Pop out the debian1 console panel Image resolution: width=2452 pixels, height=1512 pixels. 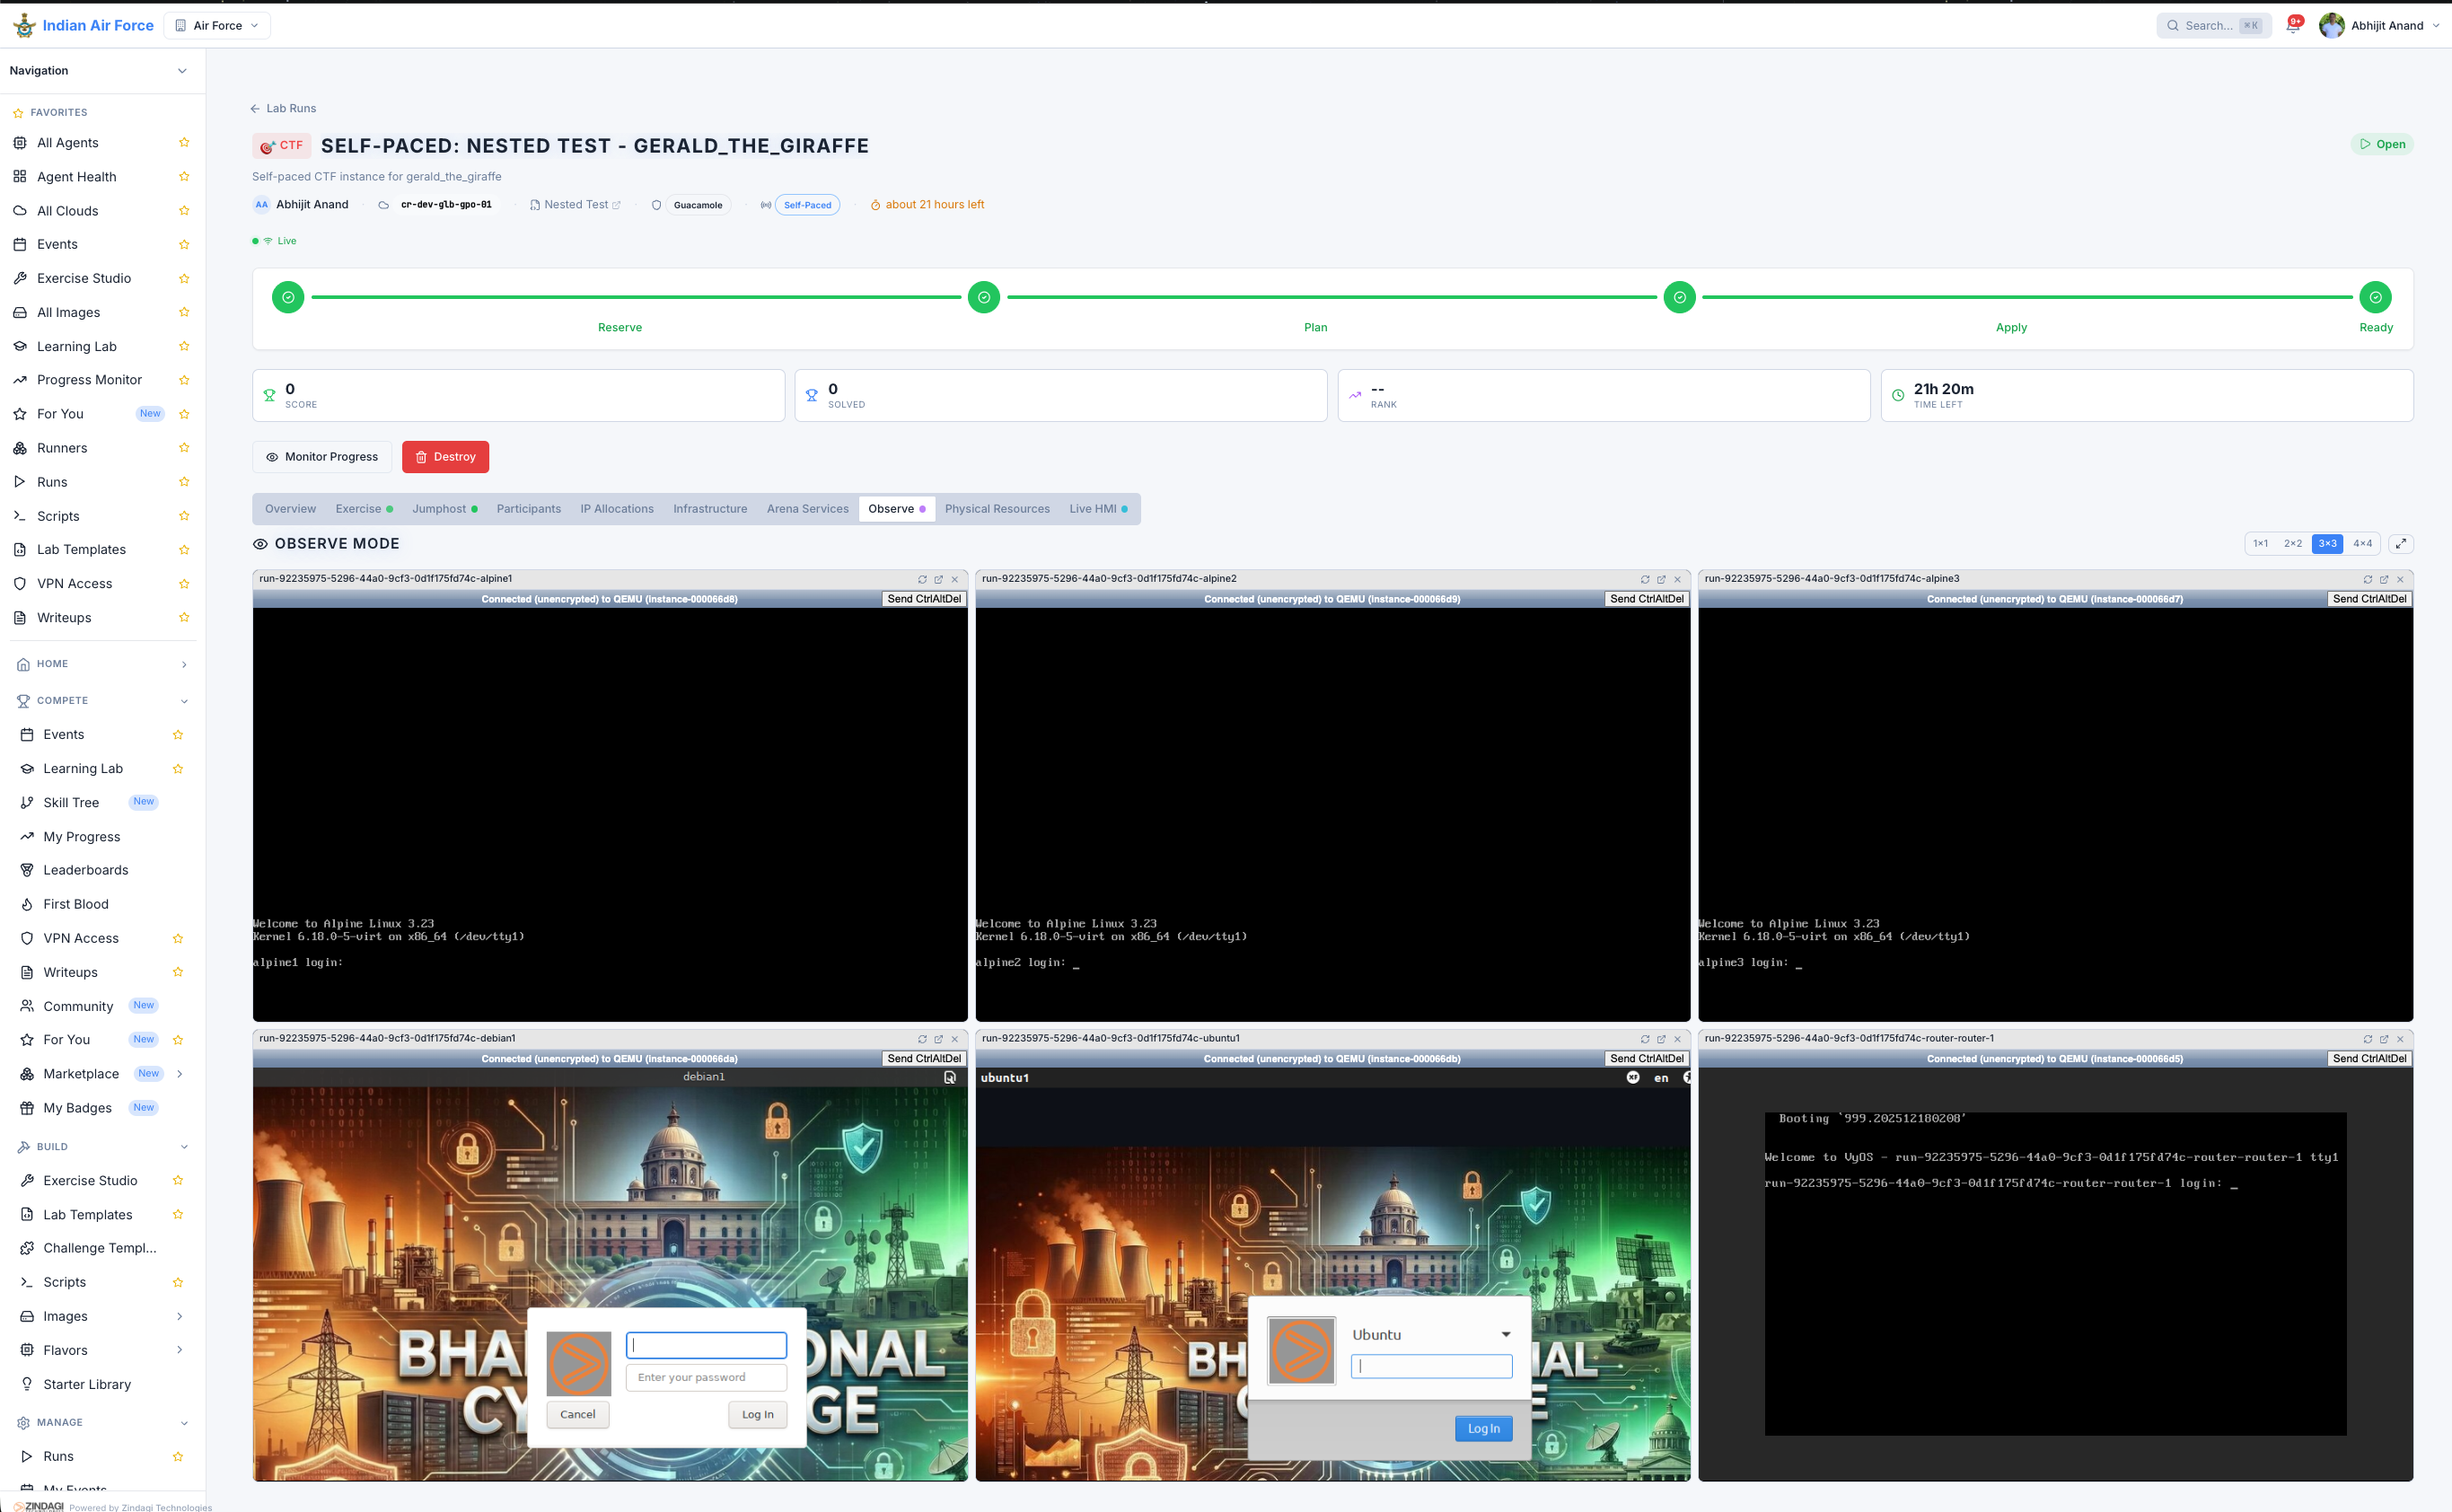pyautogui.click(x=938, y=1039)
